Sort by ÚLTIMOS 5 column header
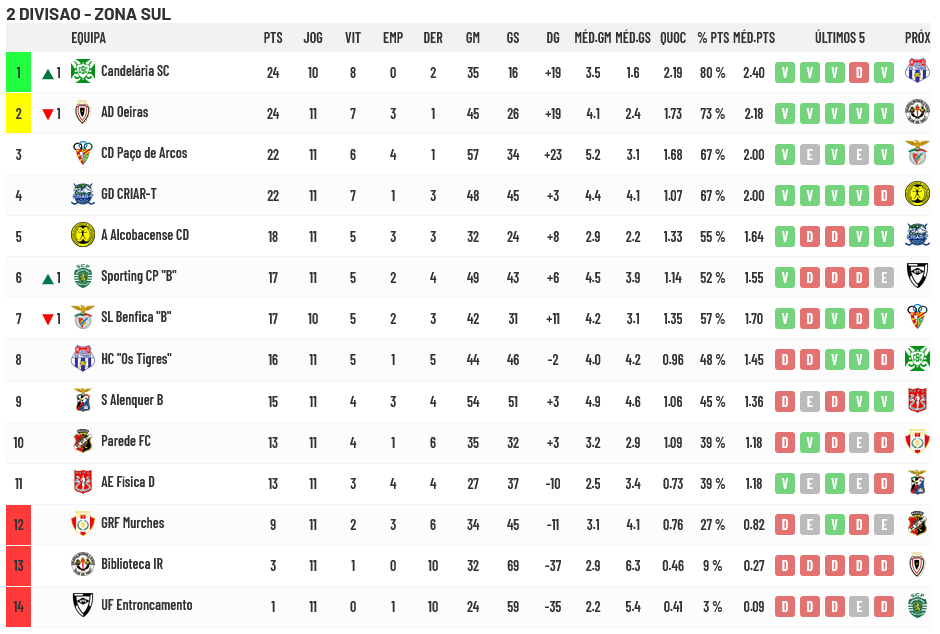Screen dimensions: 940x634 839,38
